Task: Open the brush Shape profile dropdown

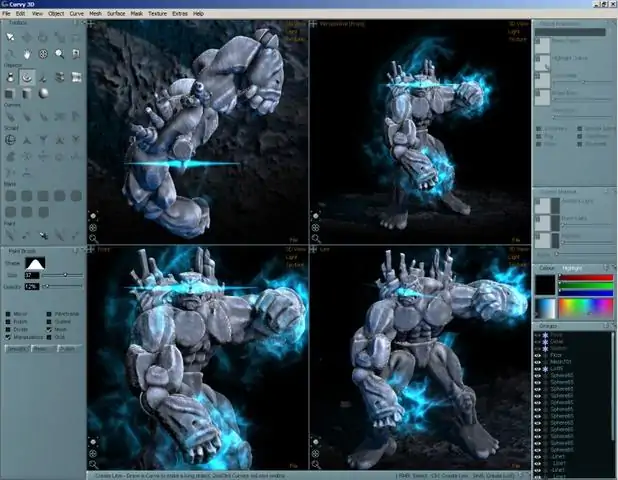Action: point(35,263)
